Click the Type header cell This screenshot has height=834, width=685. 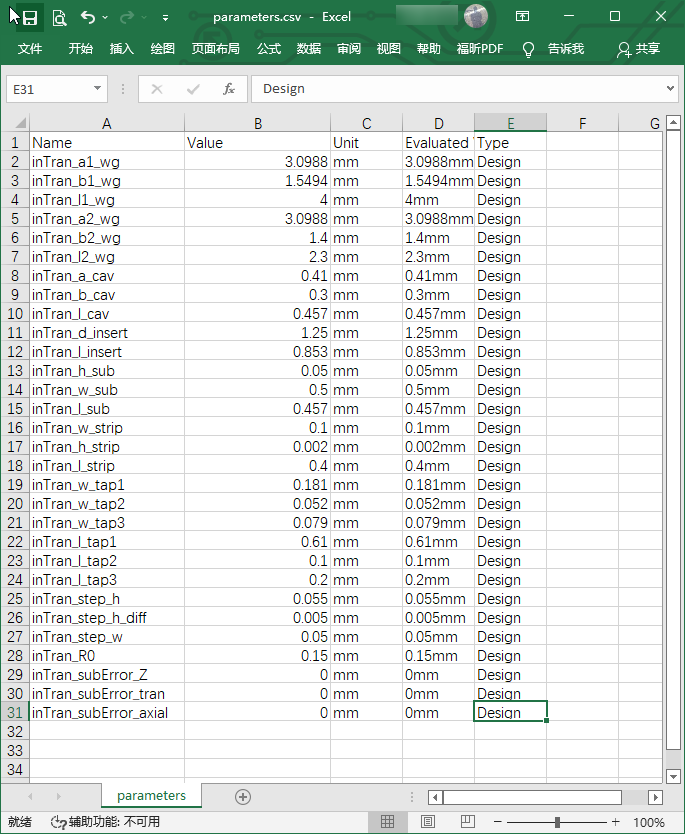[511, 143]
